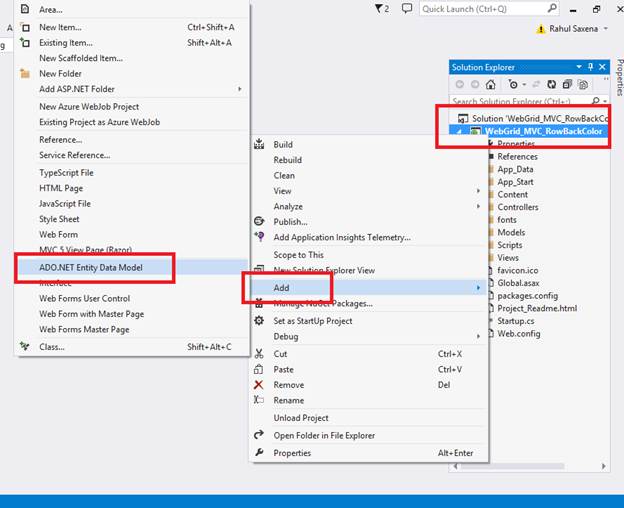Click the Publish globe icon
The width and height of the screenshot is (624, 508).
pyautogui.click(x=259, y=221)
